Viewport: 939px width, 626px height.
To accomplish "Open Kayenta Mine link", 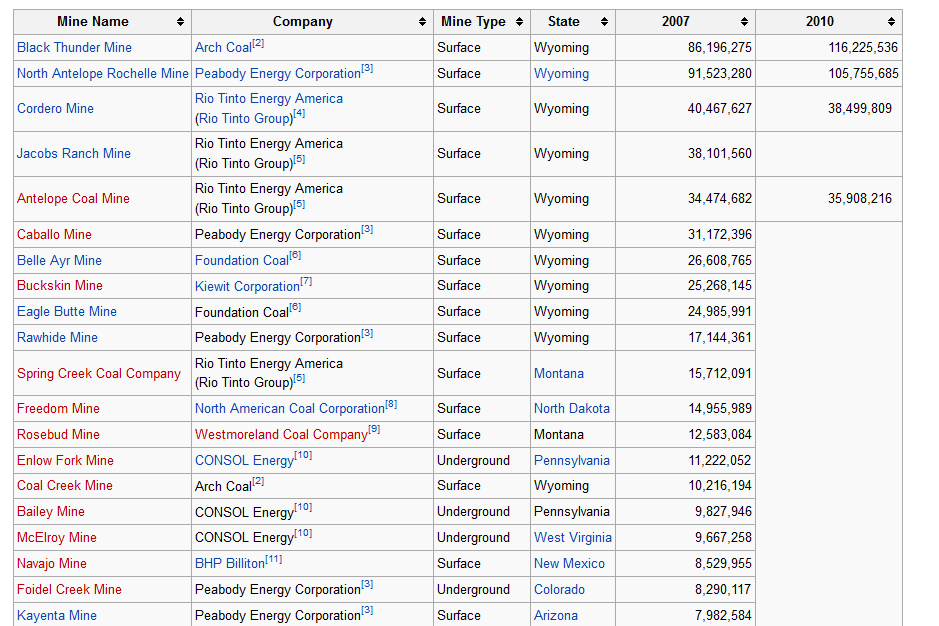I will pos(56,616).
